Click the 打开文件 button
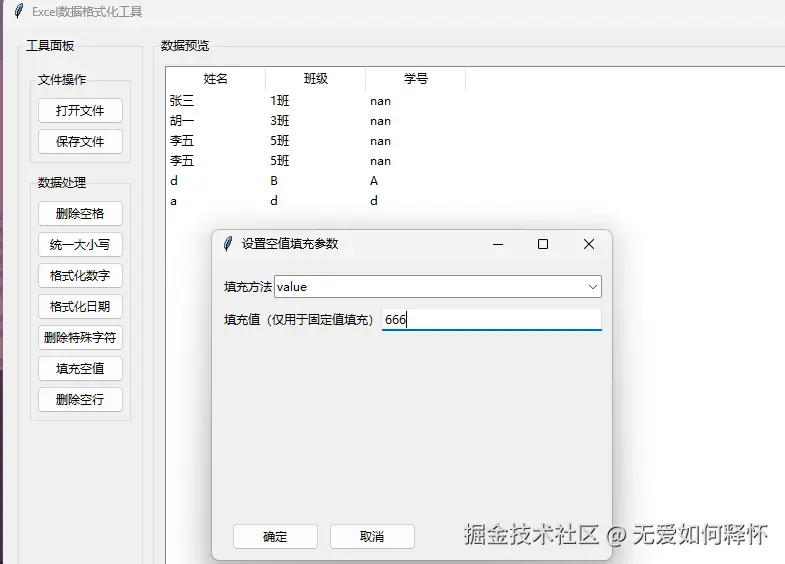The height and width of the screenshot is (564, 785). point(80,111)
